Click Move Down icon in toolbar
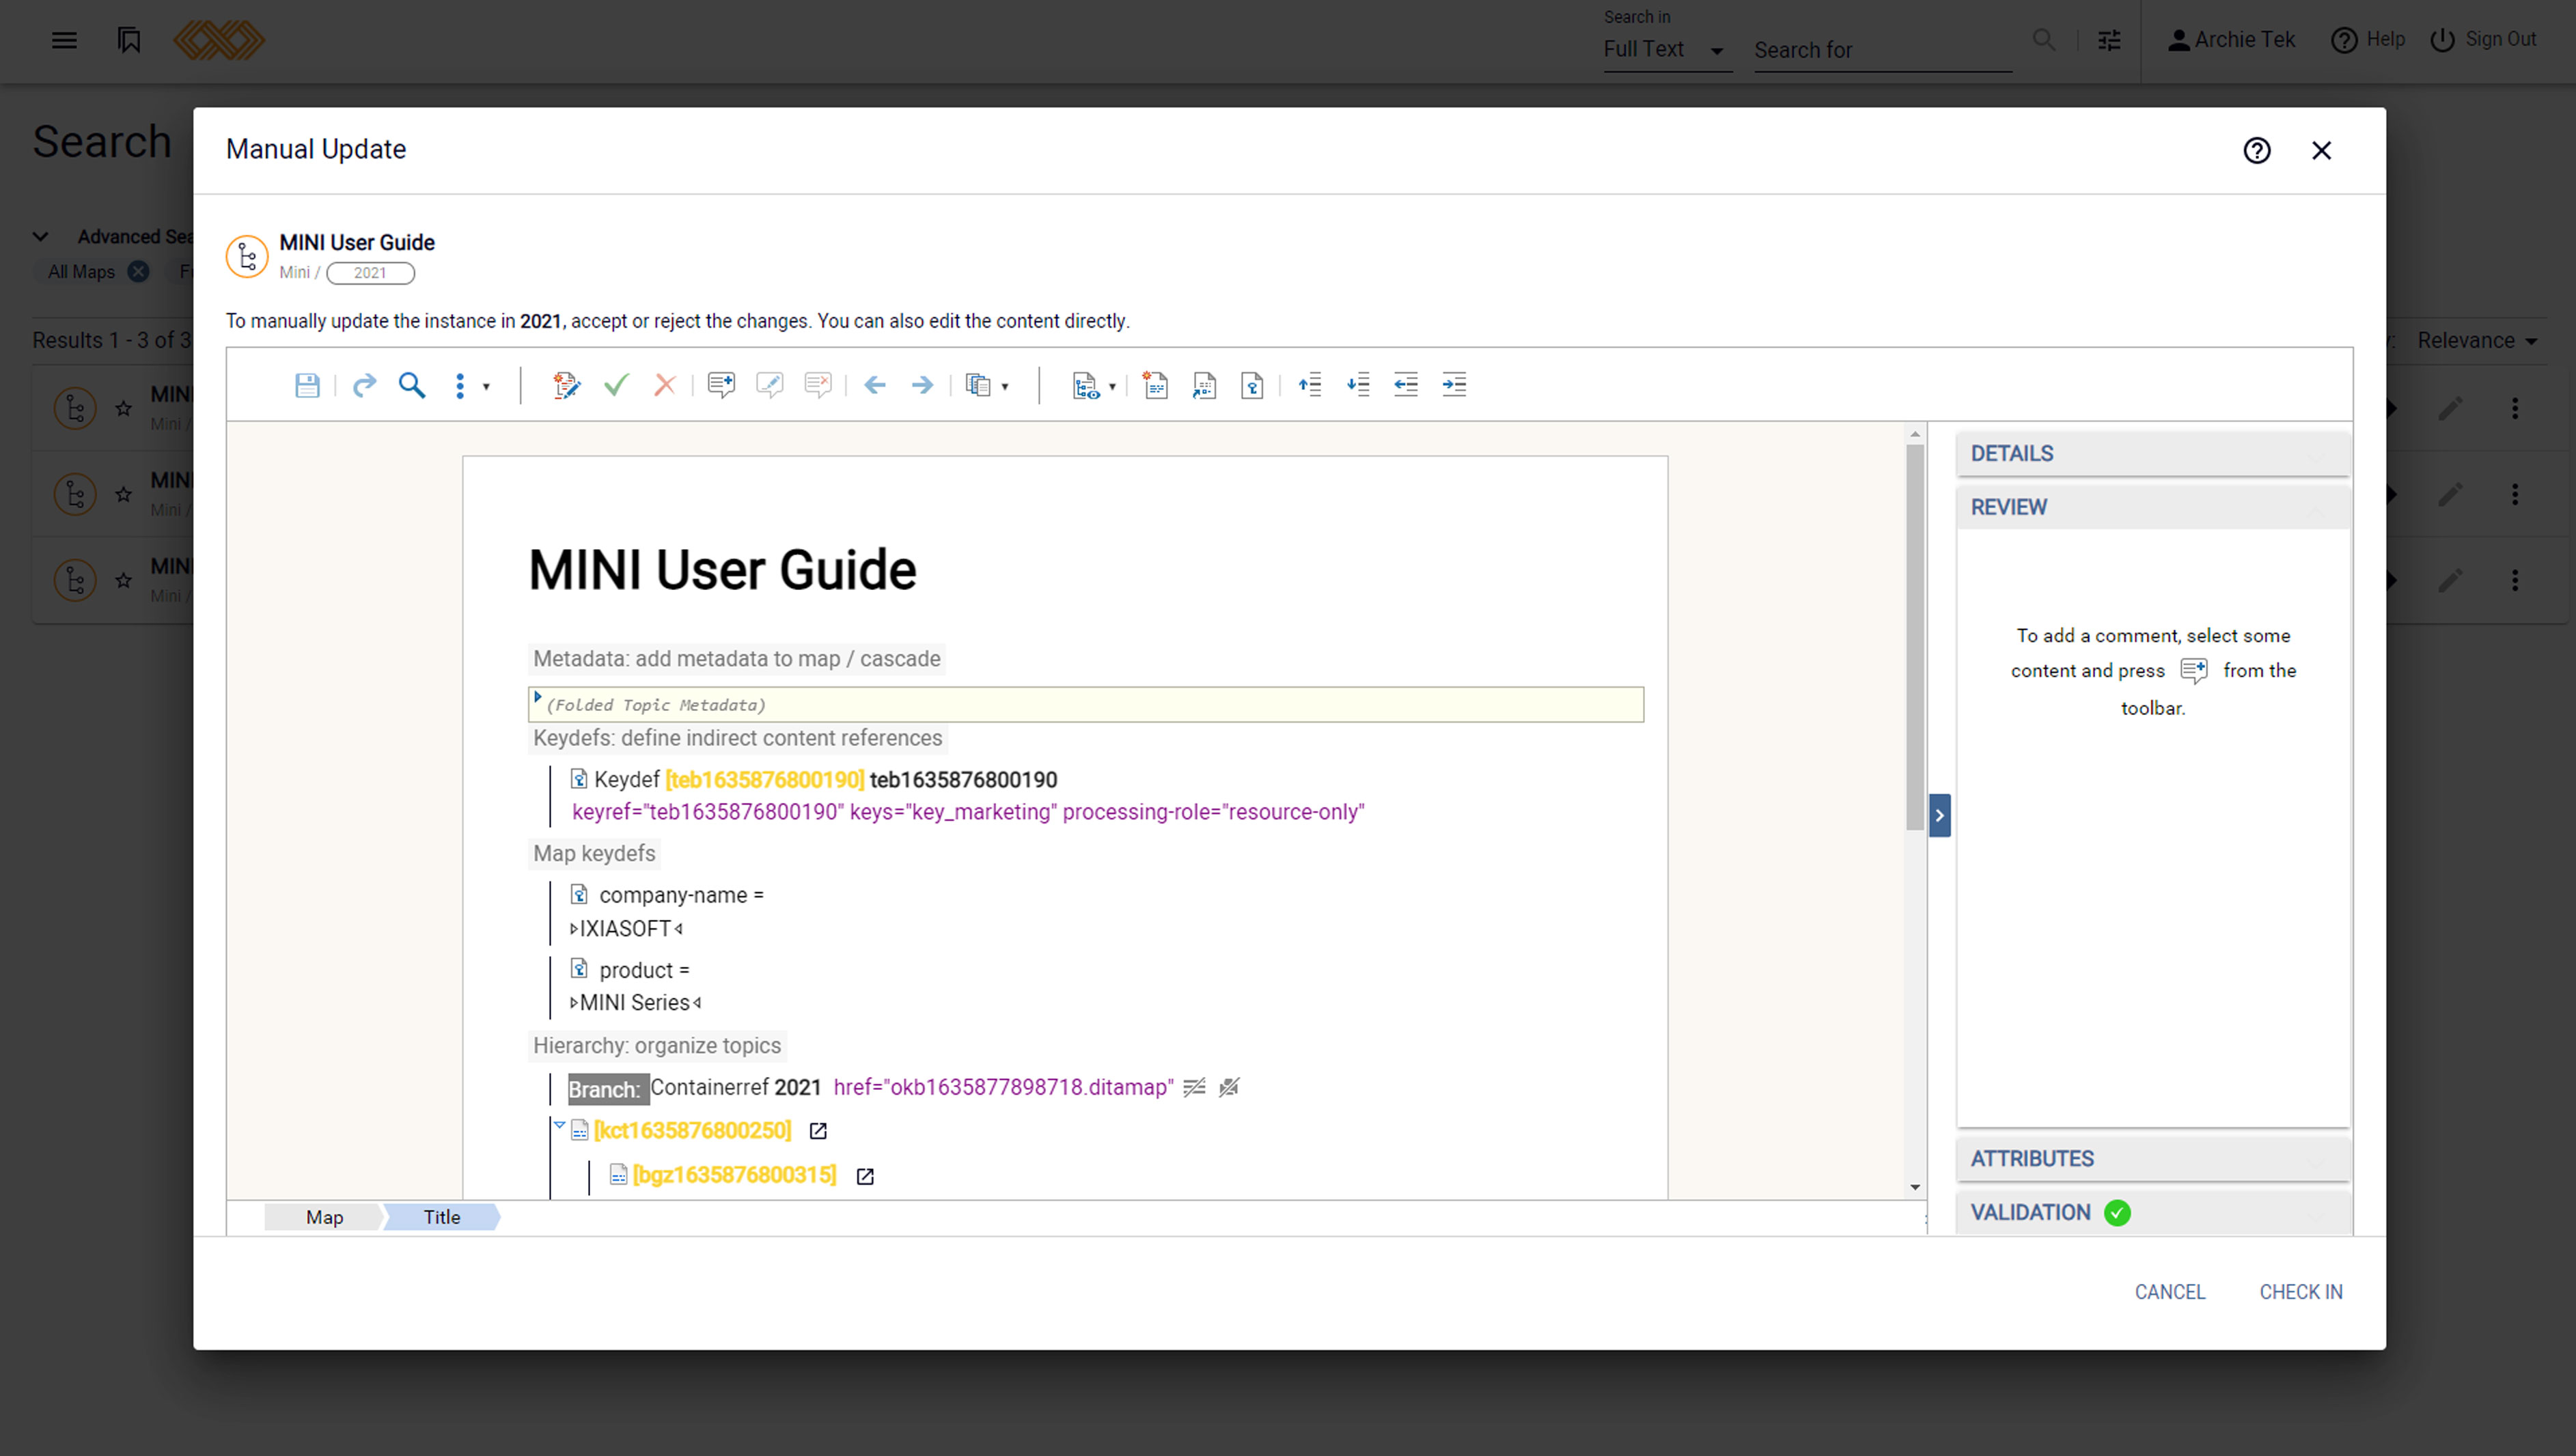 pyautogui.click(x=1357, y=385)
